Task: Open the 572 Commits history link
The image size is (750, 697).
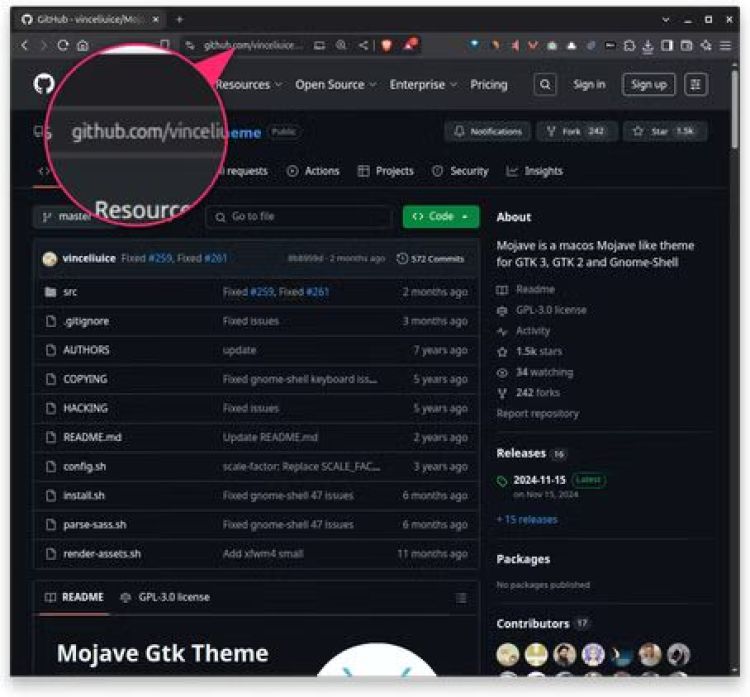Action: (x=430, y=259)
